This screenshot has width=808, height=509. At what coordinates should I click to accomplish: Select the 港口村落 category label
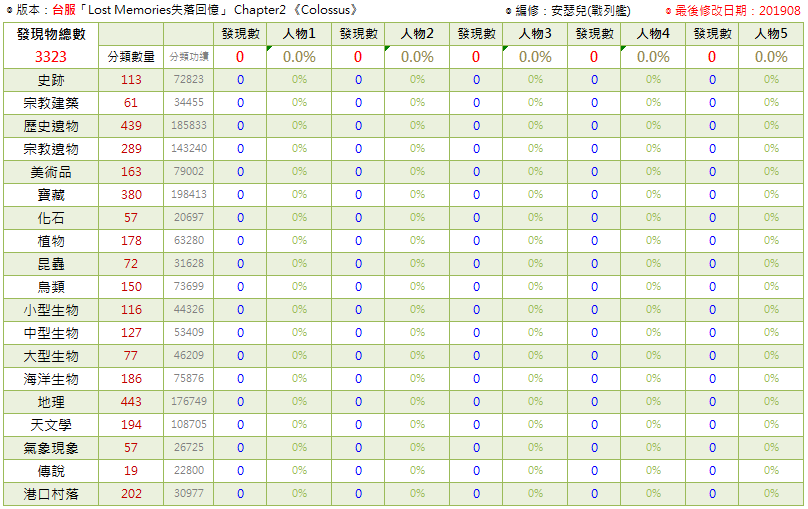click(x=50, y=494)
